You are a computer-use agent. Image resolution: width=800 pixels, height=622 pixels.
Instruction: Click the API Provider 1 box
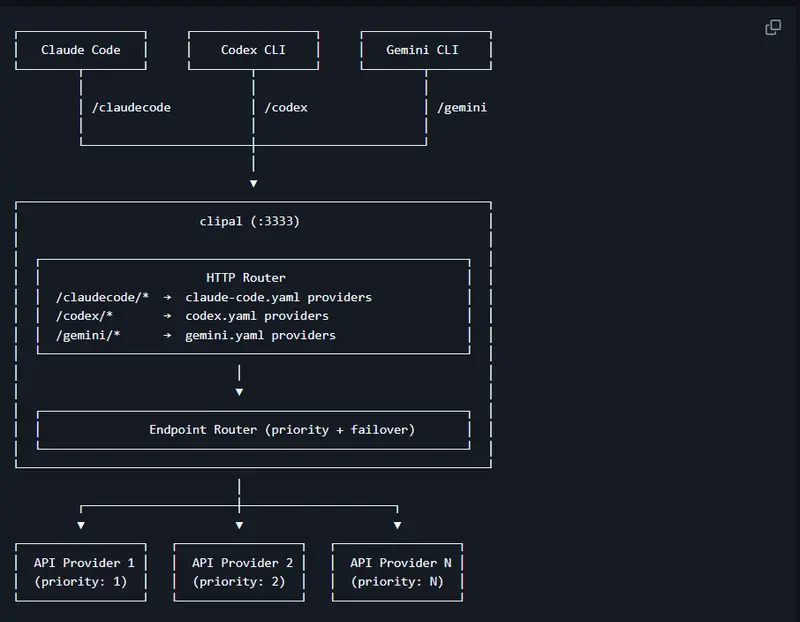tap(81, 572)
